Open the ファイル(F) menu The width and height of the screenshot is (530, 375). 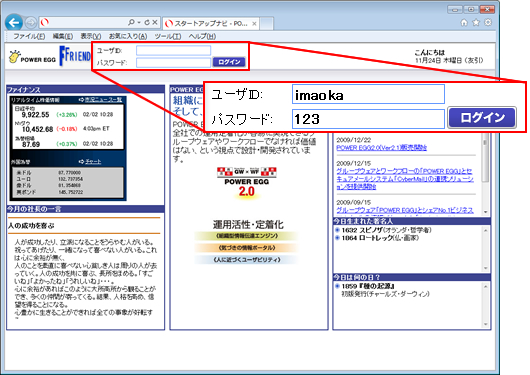[29, 36]
